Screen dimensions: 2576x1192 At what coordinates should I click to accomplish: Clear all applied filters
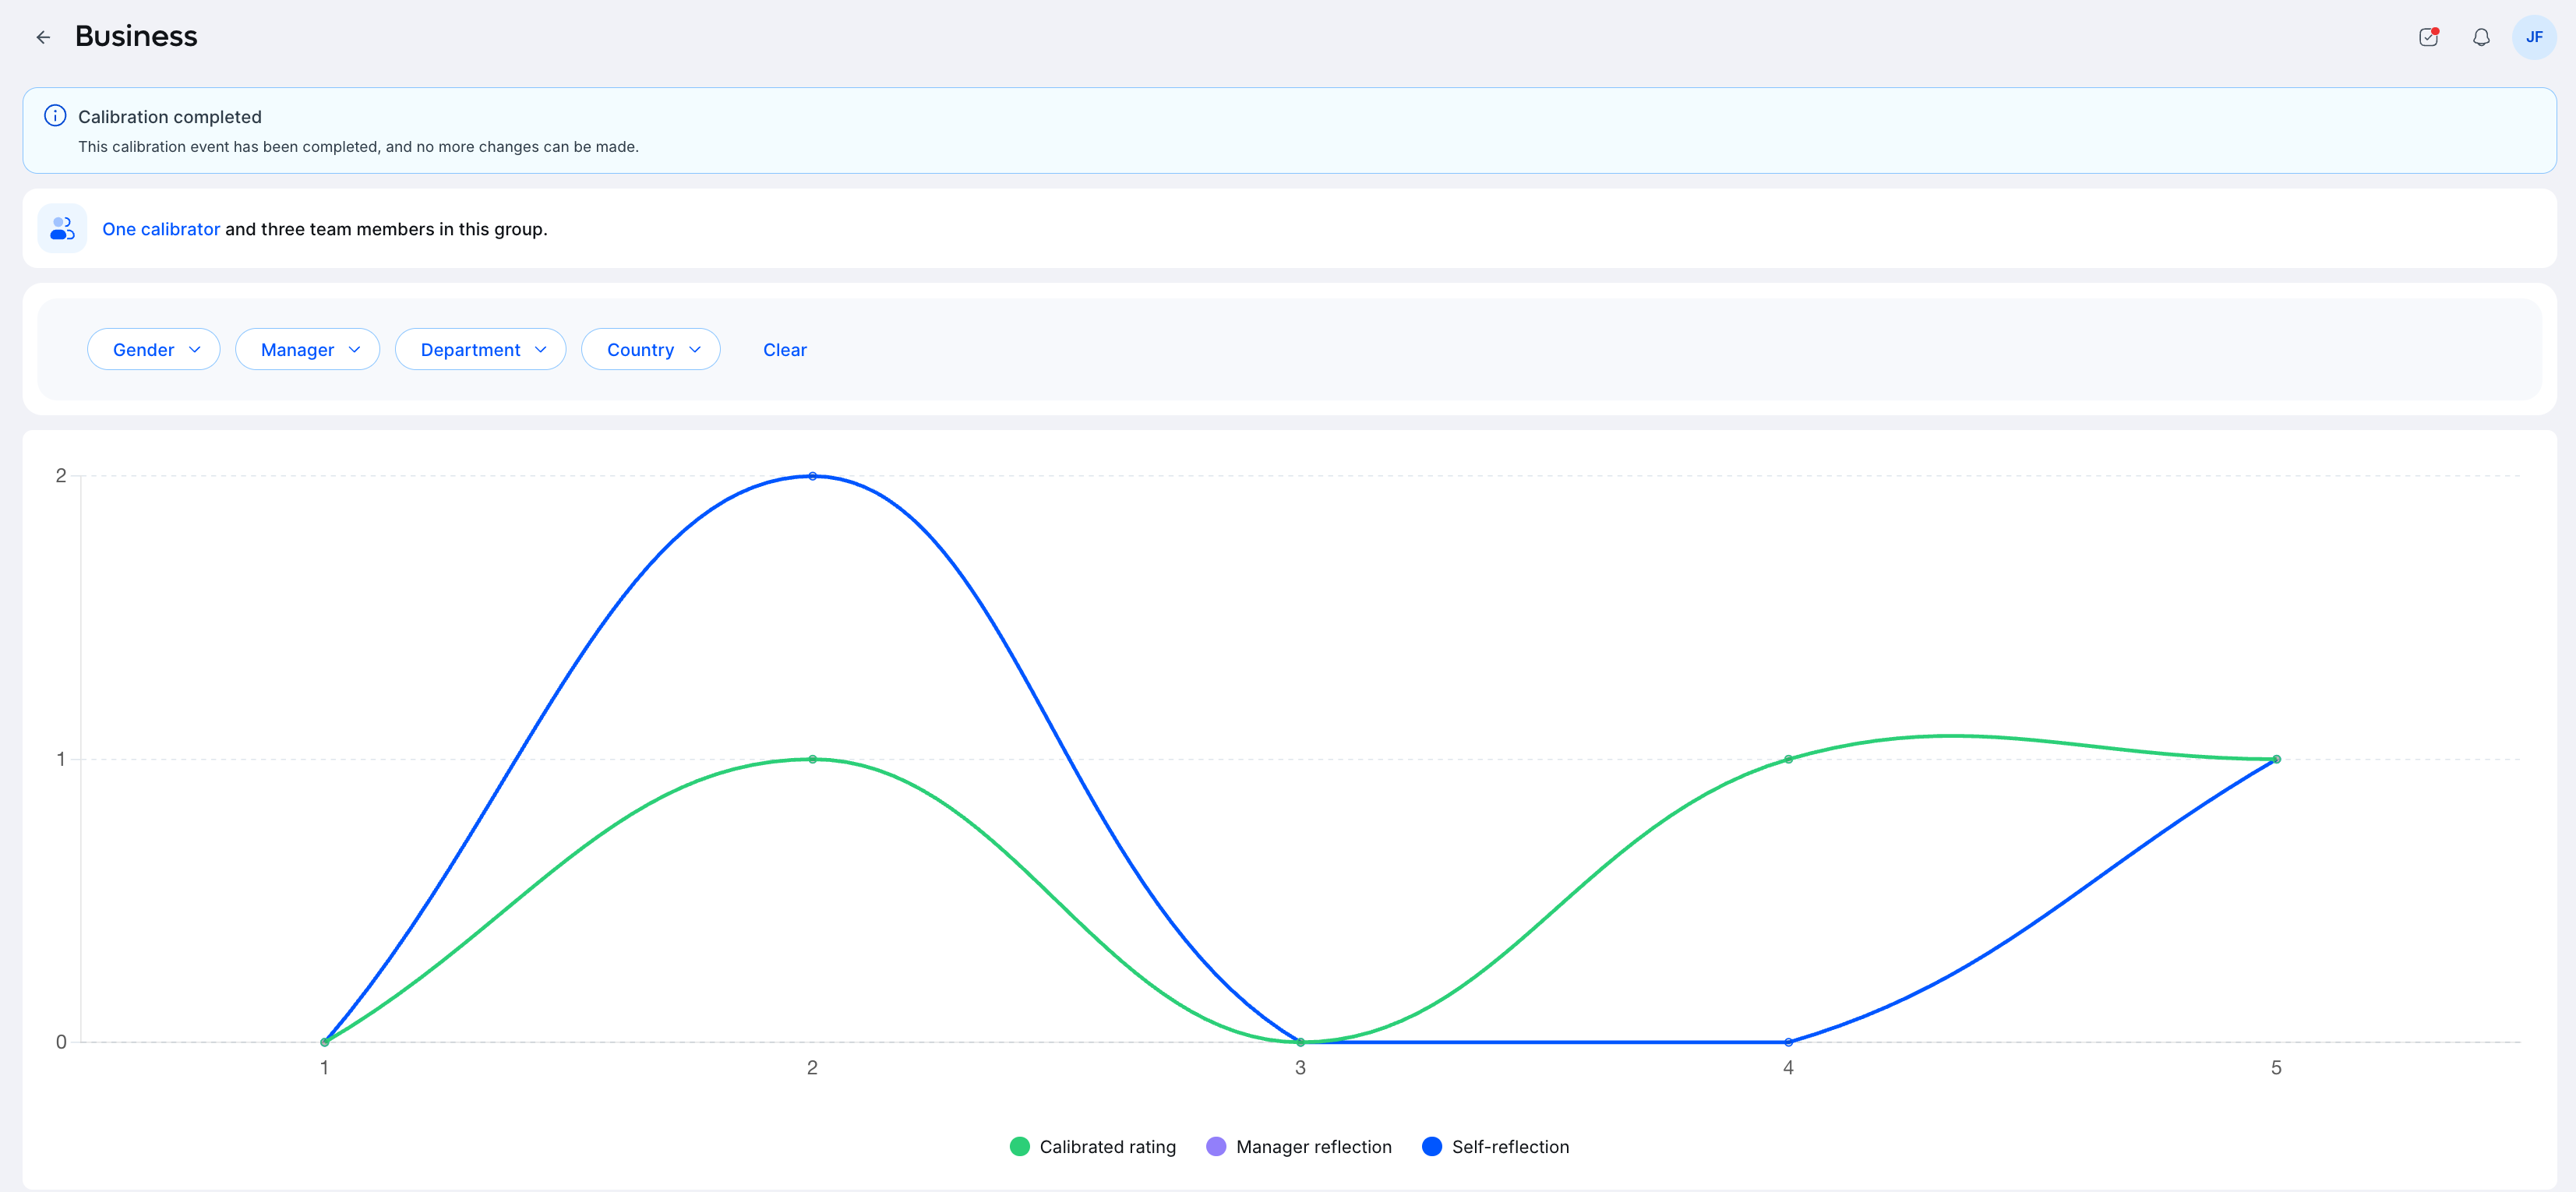tap(785, 350)
